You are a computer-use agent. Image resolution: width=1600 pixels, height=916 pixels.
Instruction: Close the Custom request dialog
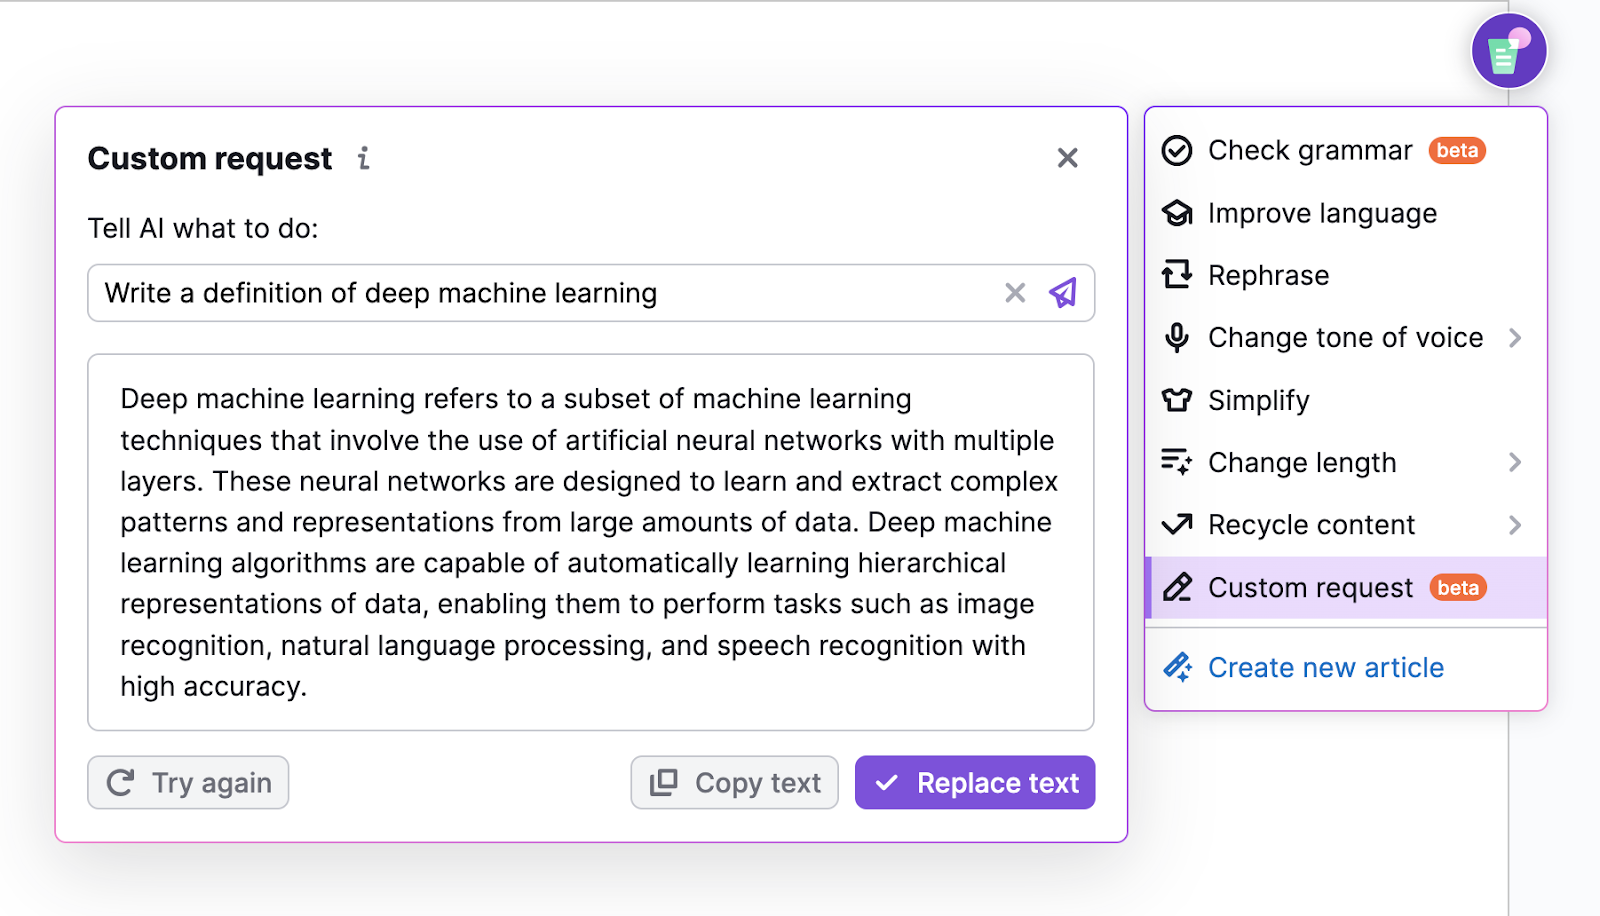(1067, 158)
